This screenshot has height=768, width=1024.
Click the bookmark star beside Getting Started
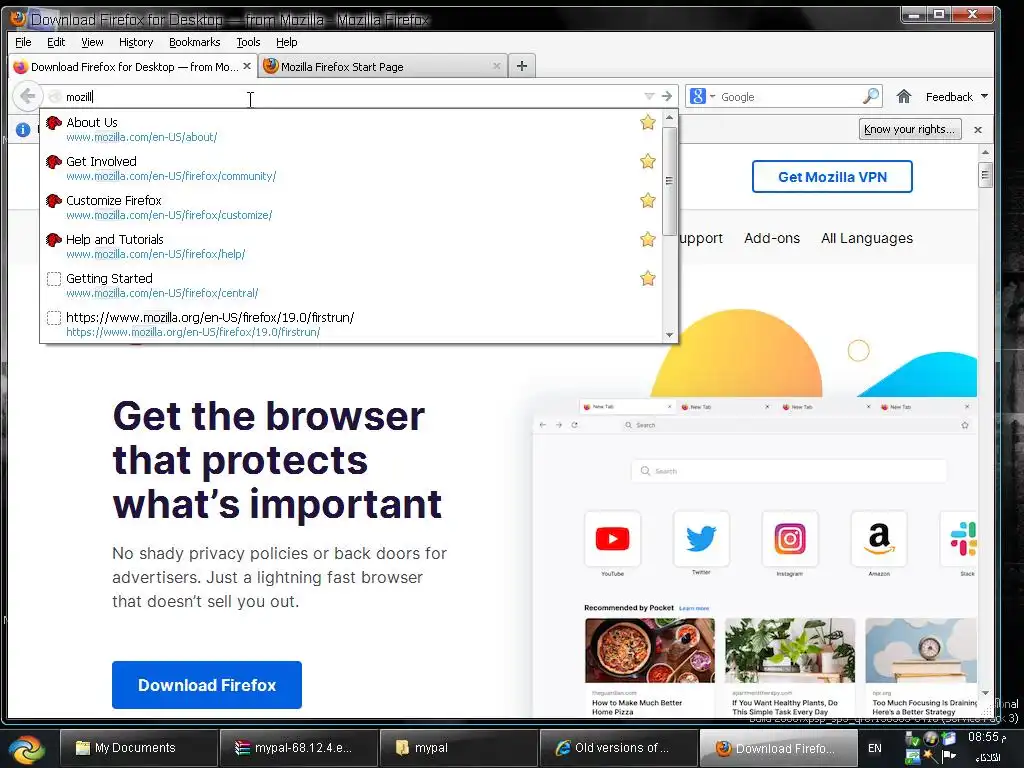point(647,278)
